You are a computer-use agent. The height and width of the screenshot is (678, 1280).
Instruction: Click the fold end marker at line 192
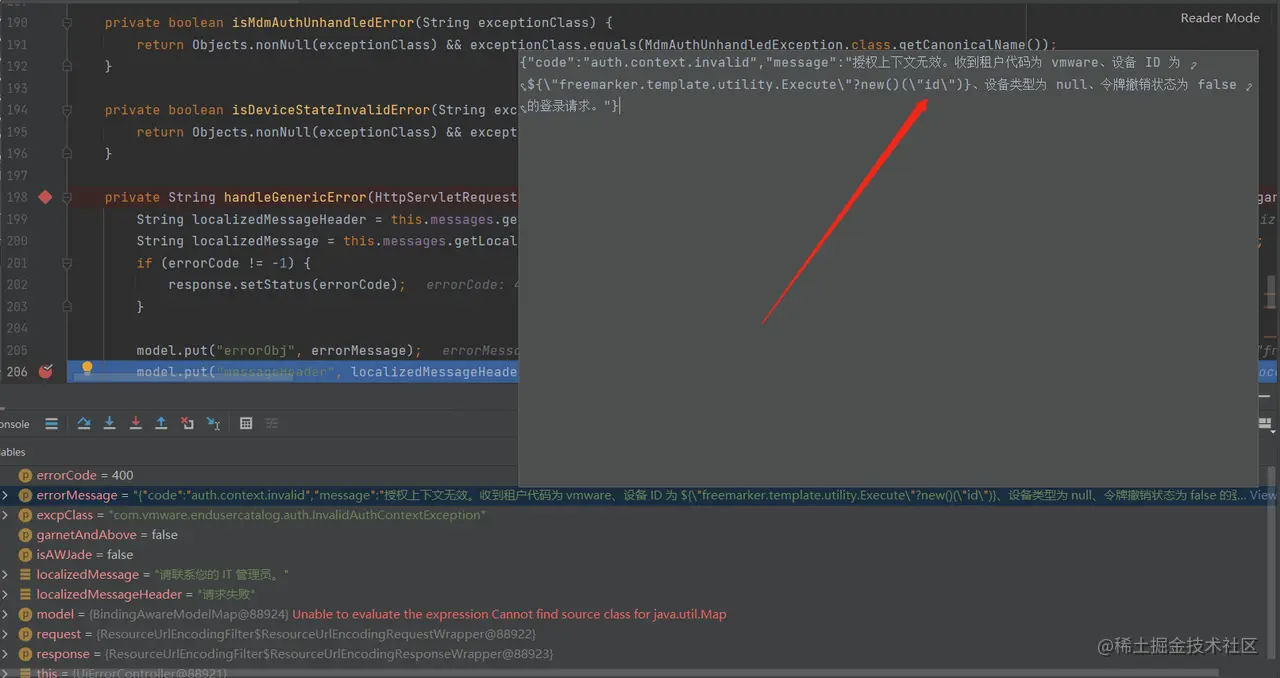click(x=67, y=66)
